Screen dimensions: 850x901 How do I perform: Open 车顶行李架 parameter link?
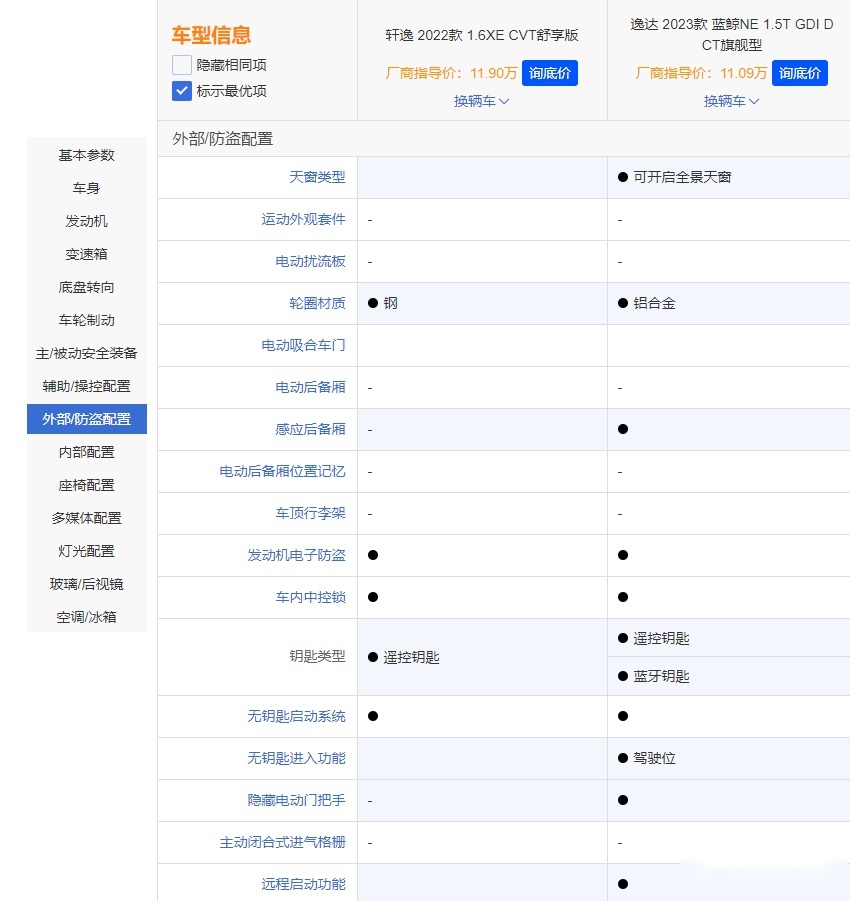click(310, 513)
